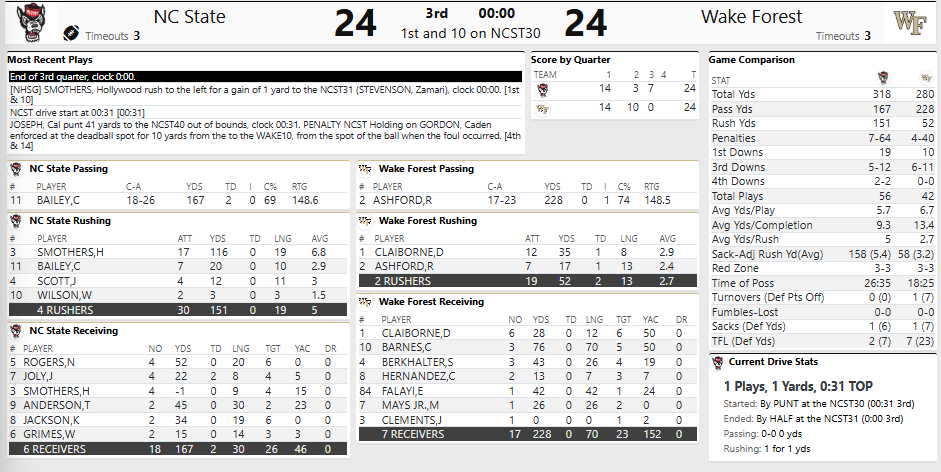The height and width of the screenshot is (472, 941).
Task: Click NC State logo in Game Comparison header
Action: [x=883, y=78]
